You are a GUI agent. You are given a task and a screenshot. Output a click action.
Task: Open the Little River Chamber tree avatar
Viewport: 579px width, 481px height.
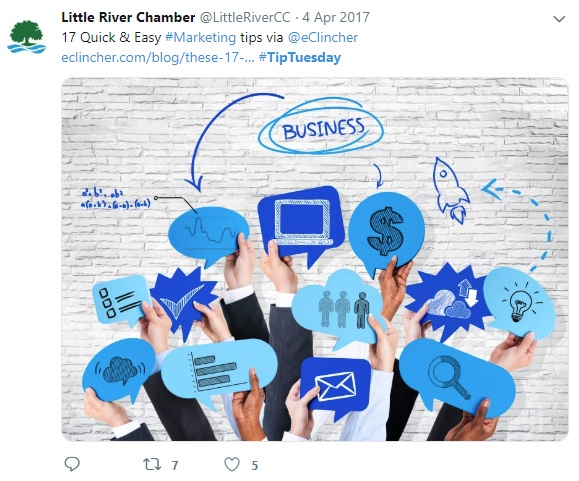click(x=27, y=37)
